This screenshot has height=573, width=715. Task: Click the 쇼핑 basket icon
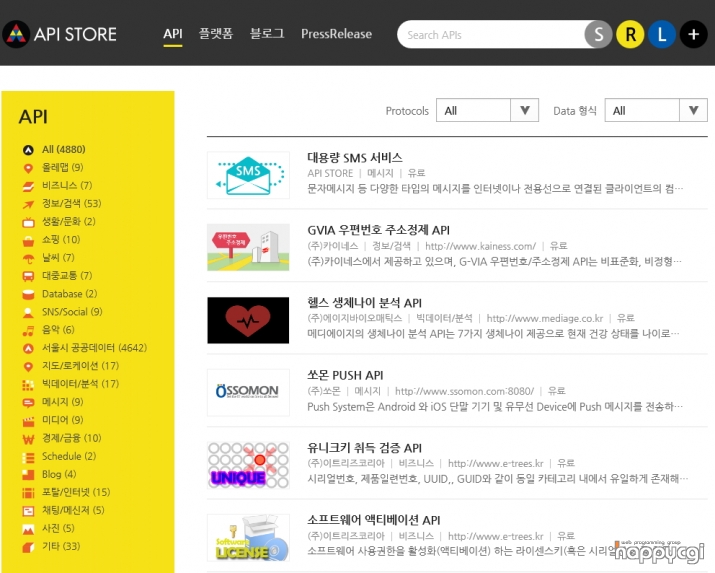pyautogui.click(x=28, y=240)
